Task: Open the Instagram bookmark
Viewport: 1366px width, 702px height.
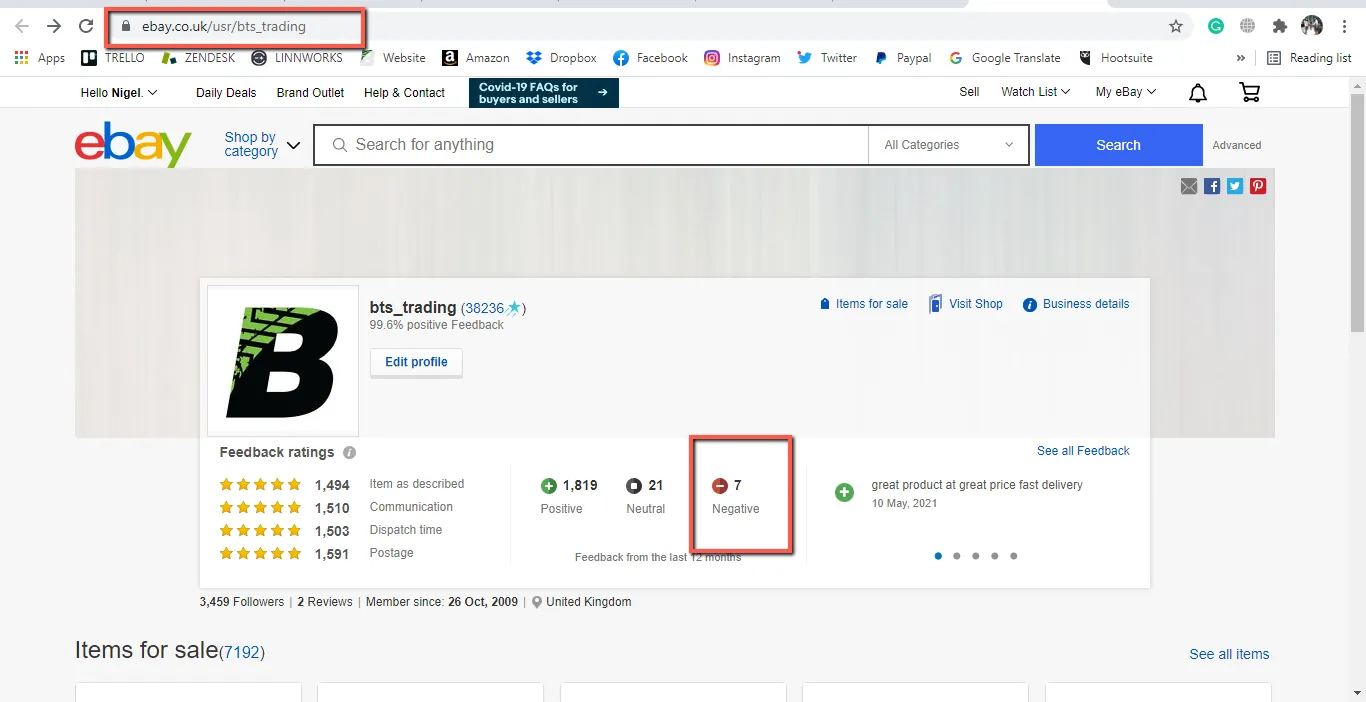Action: [x=742, y=58]
